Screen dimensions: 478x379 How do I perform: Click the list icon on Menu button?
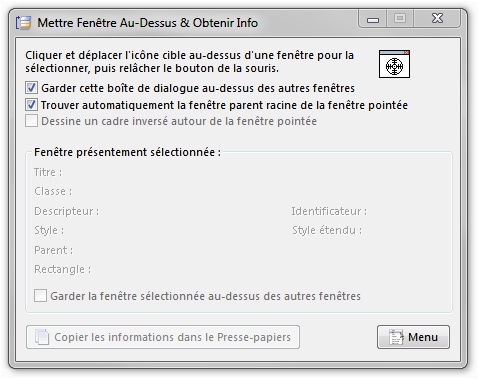point(396,337)
